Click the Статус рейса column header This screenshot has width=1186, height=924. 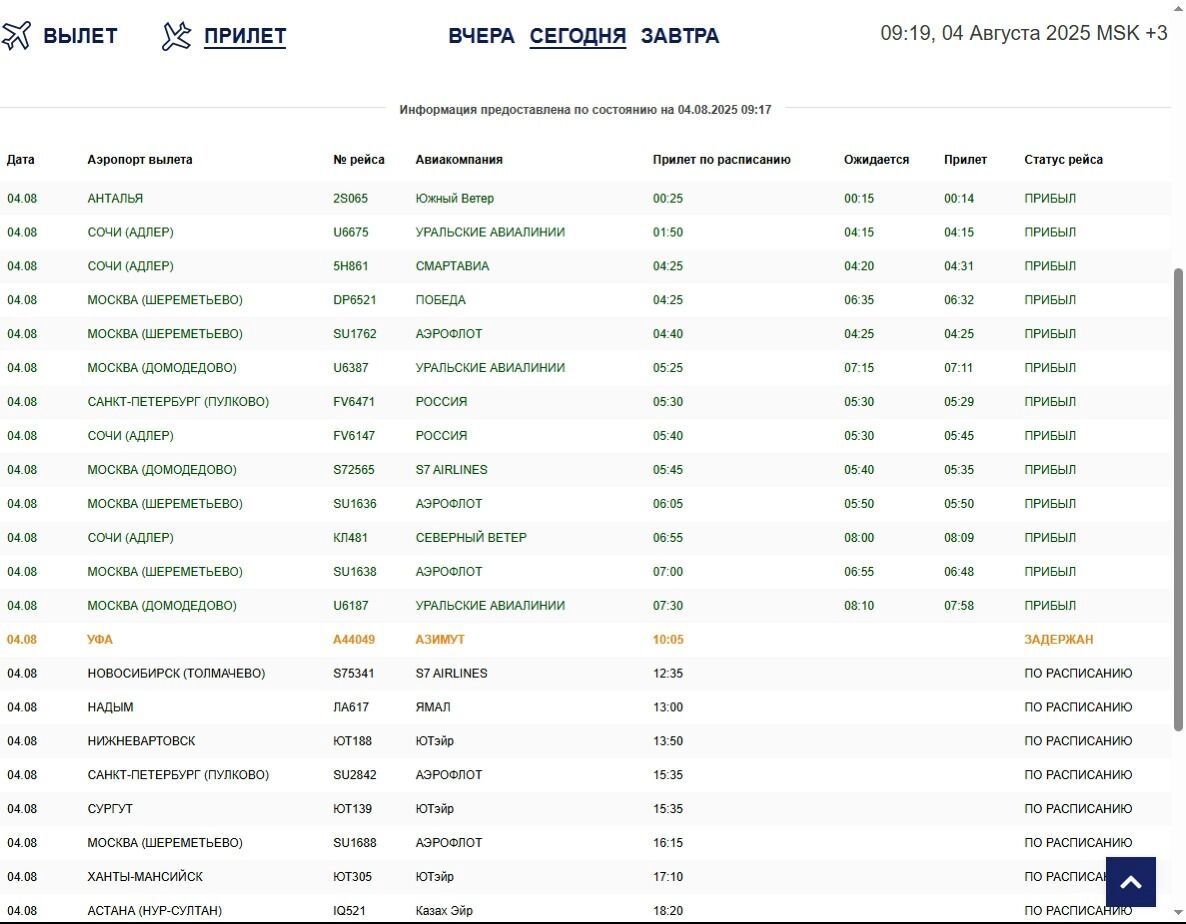pos(1063,160)
